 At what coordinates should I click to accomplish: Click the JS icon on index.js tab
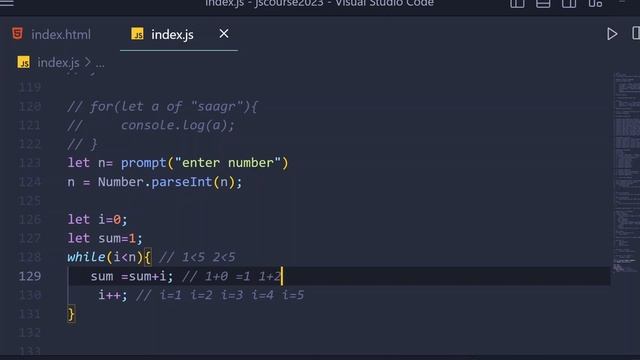click(x=137, y=34)
